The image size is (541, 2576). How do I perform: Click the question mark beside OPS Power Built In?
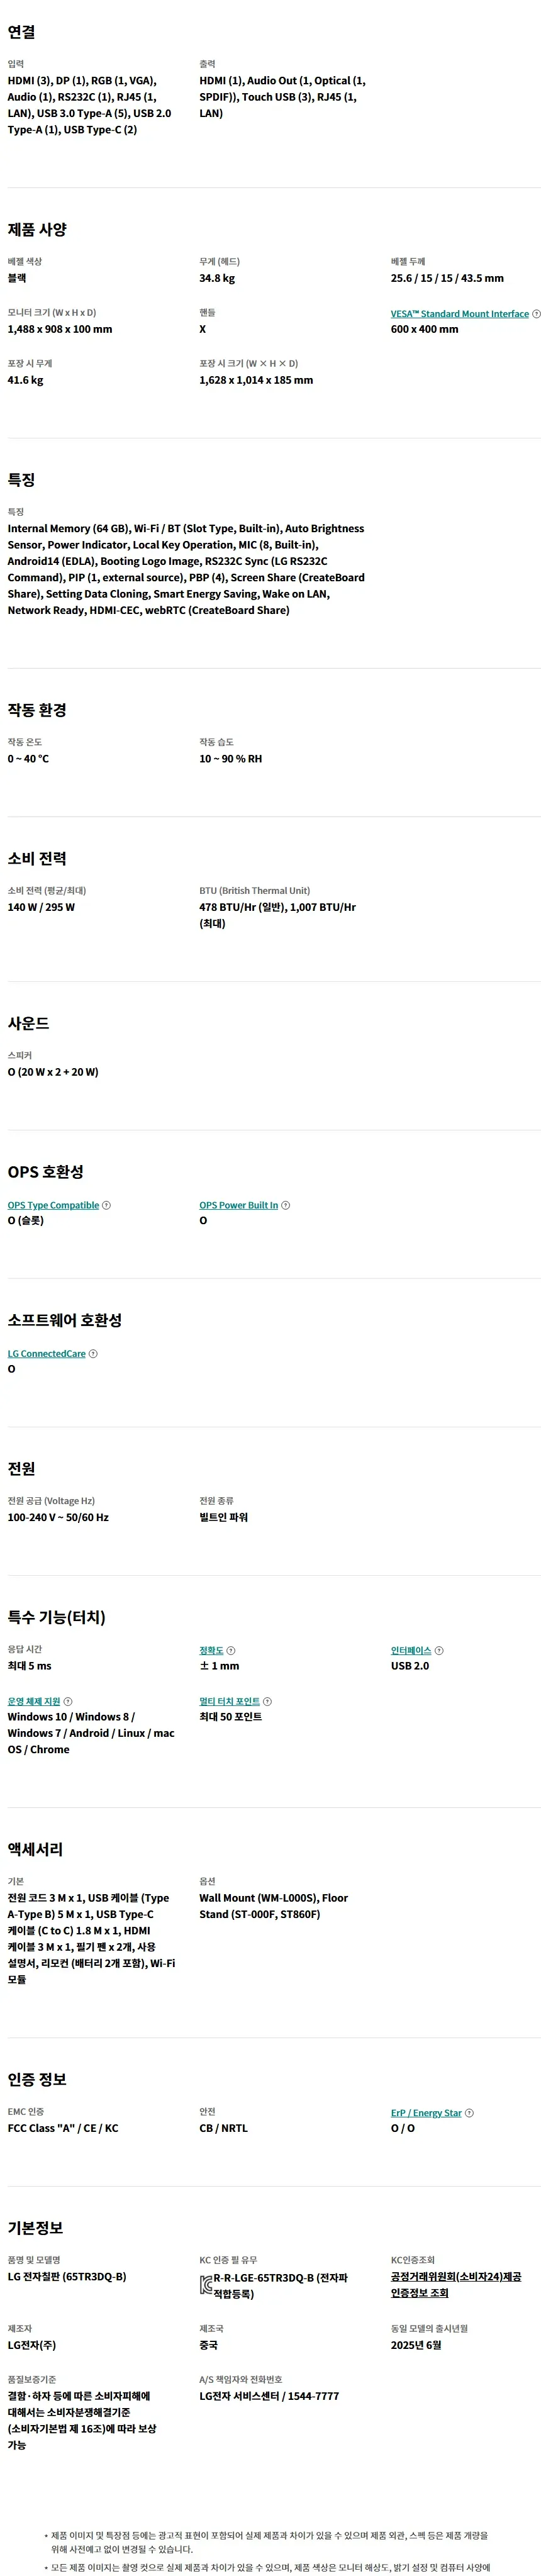click(285, 1205)
